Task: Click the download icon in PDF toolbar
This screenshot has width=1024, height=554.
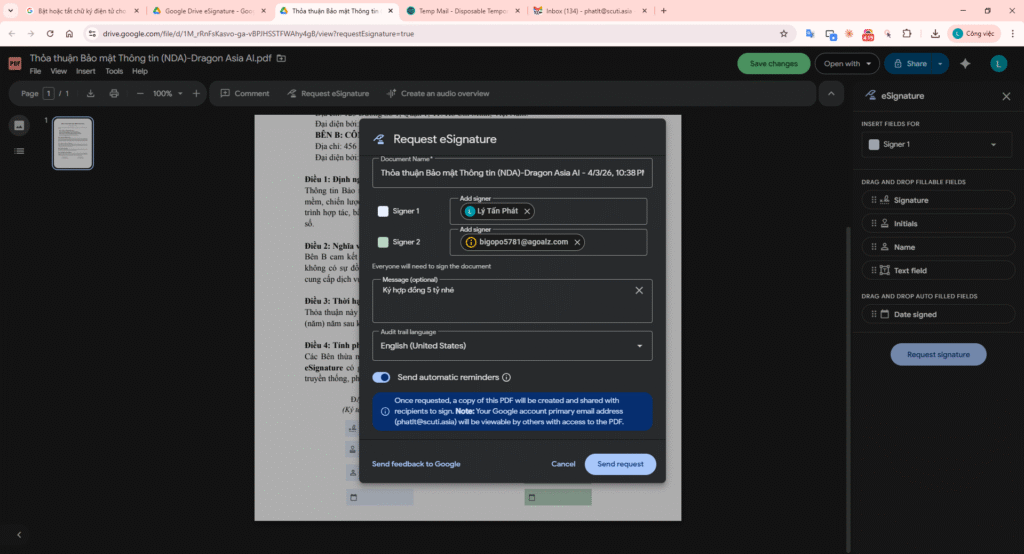Action: point(91,93)
